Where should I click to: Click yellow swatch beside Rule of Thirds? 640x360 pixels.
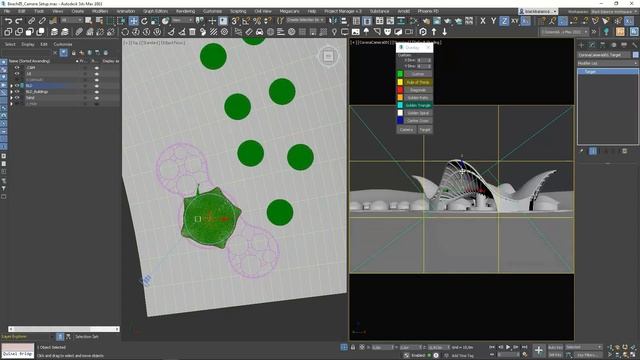pyautogui.click(x=400, y=82)
